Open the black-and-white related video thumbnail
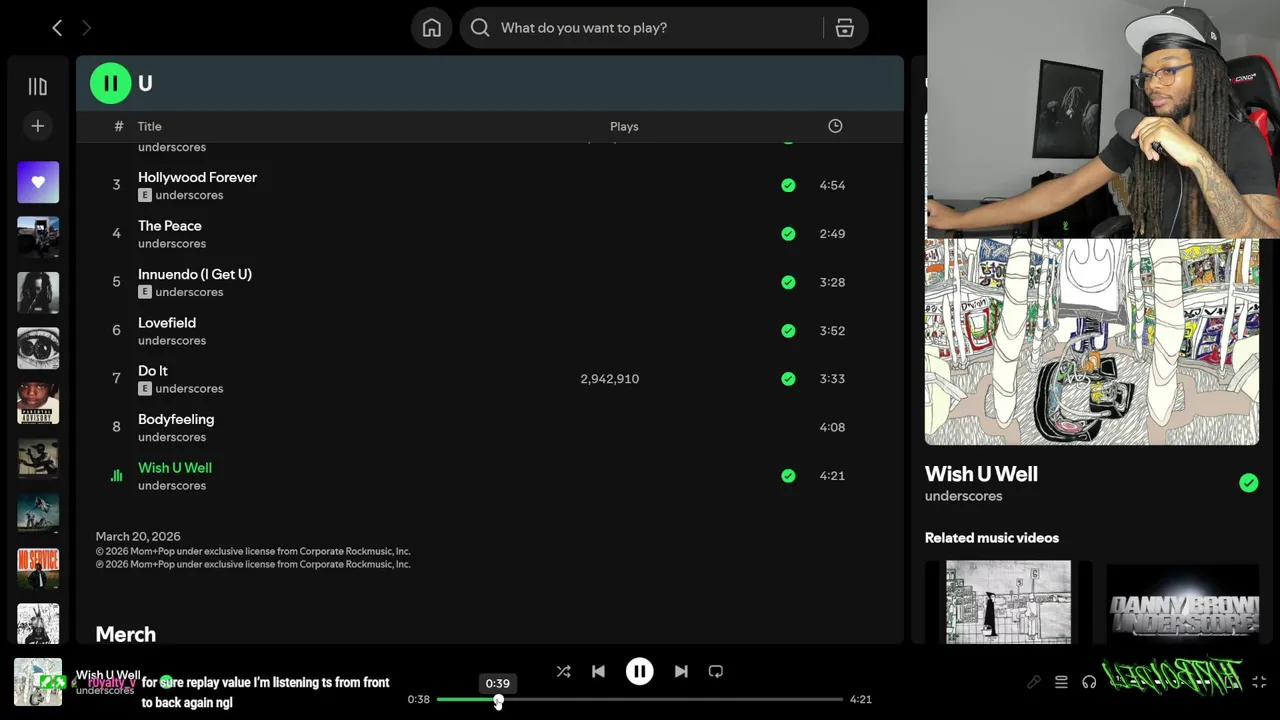 [x=1008, y=602]
